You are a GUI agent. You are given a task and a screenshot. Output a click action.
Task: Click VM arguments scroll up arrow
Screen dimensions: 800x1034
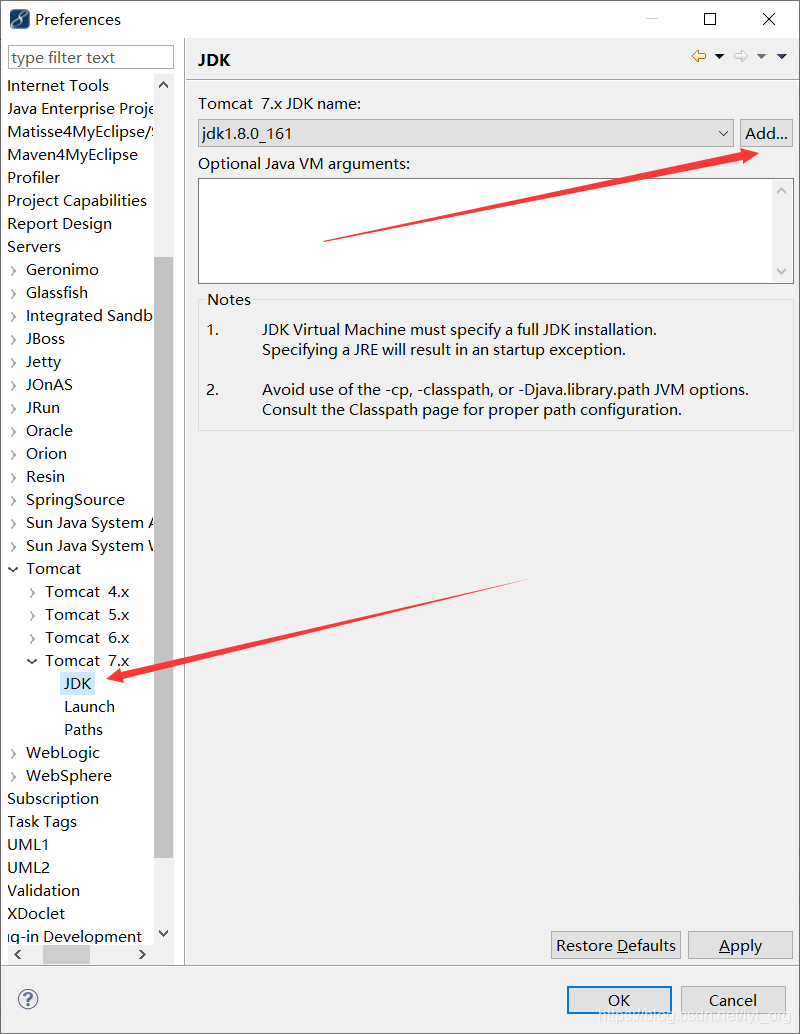pyautogui.click(x=782, y=191)
